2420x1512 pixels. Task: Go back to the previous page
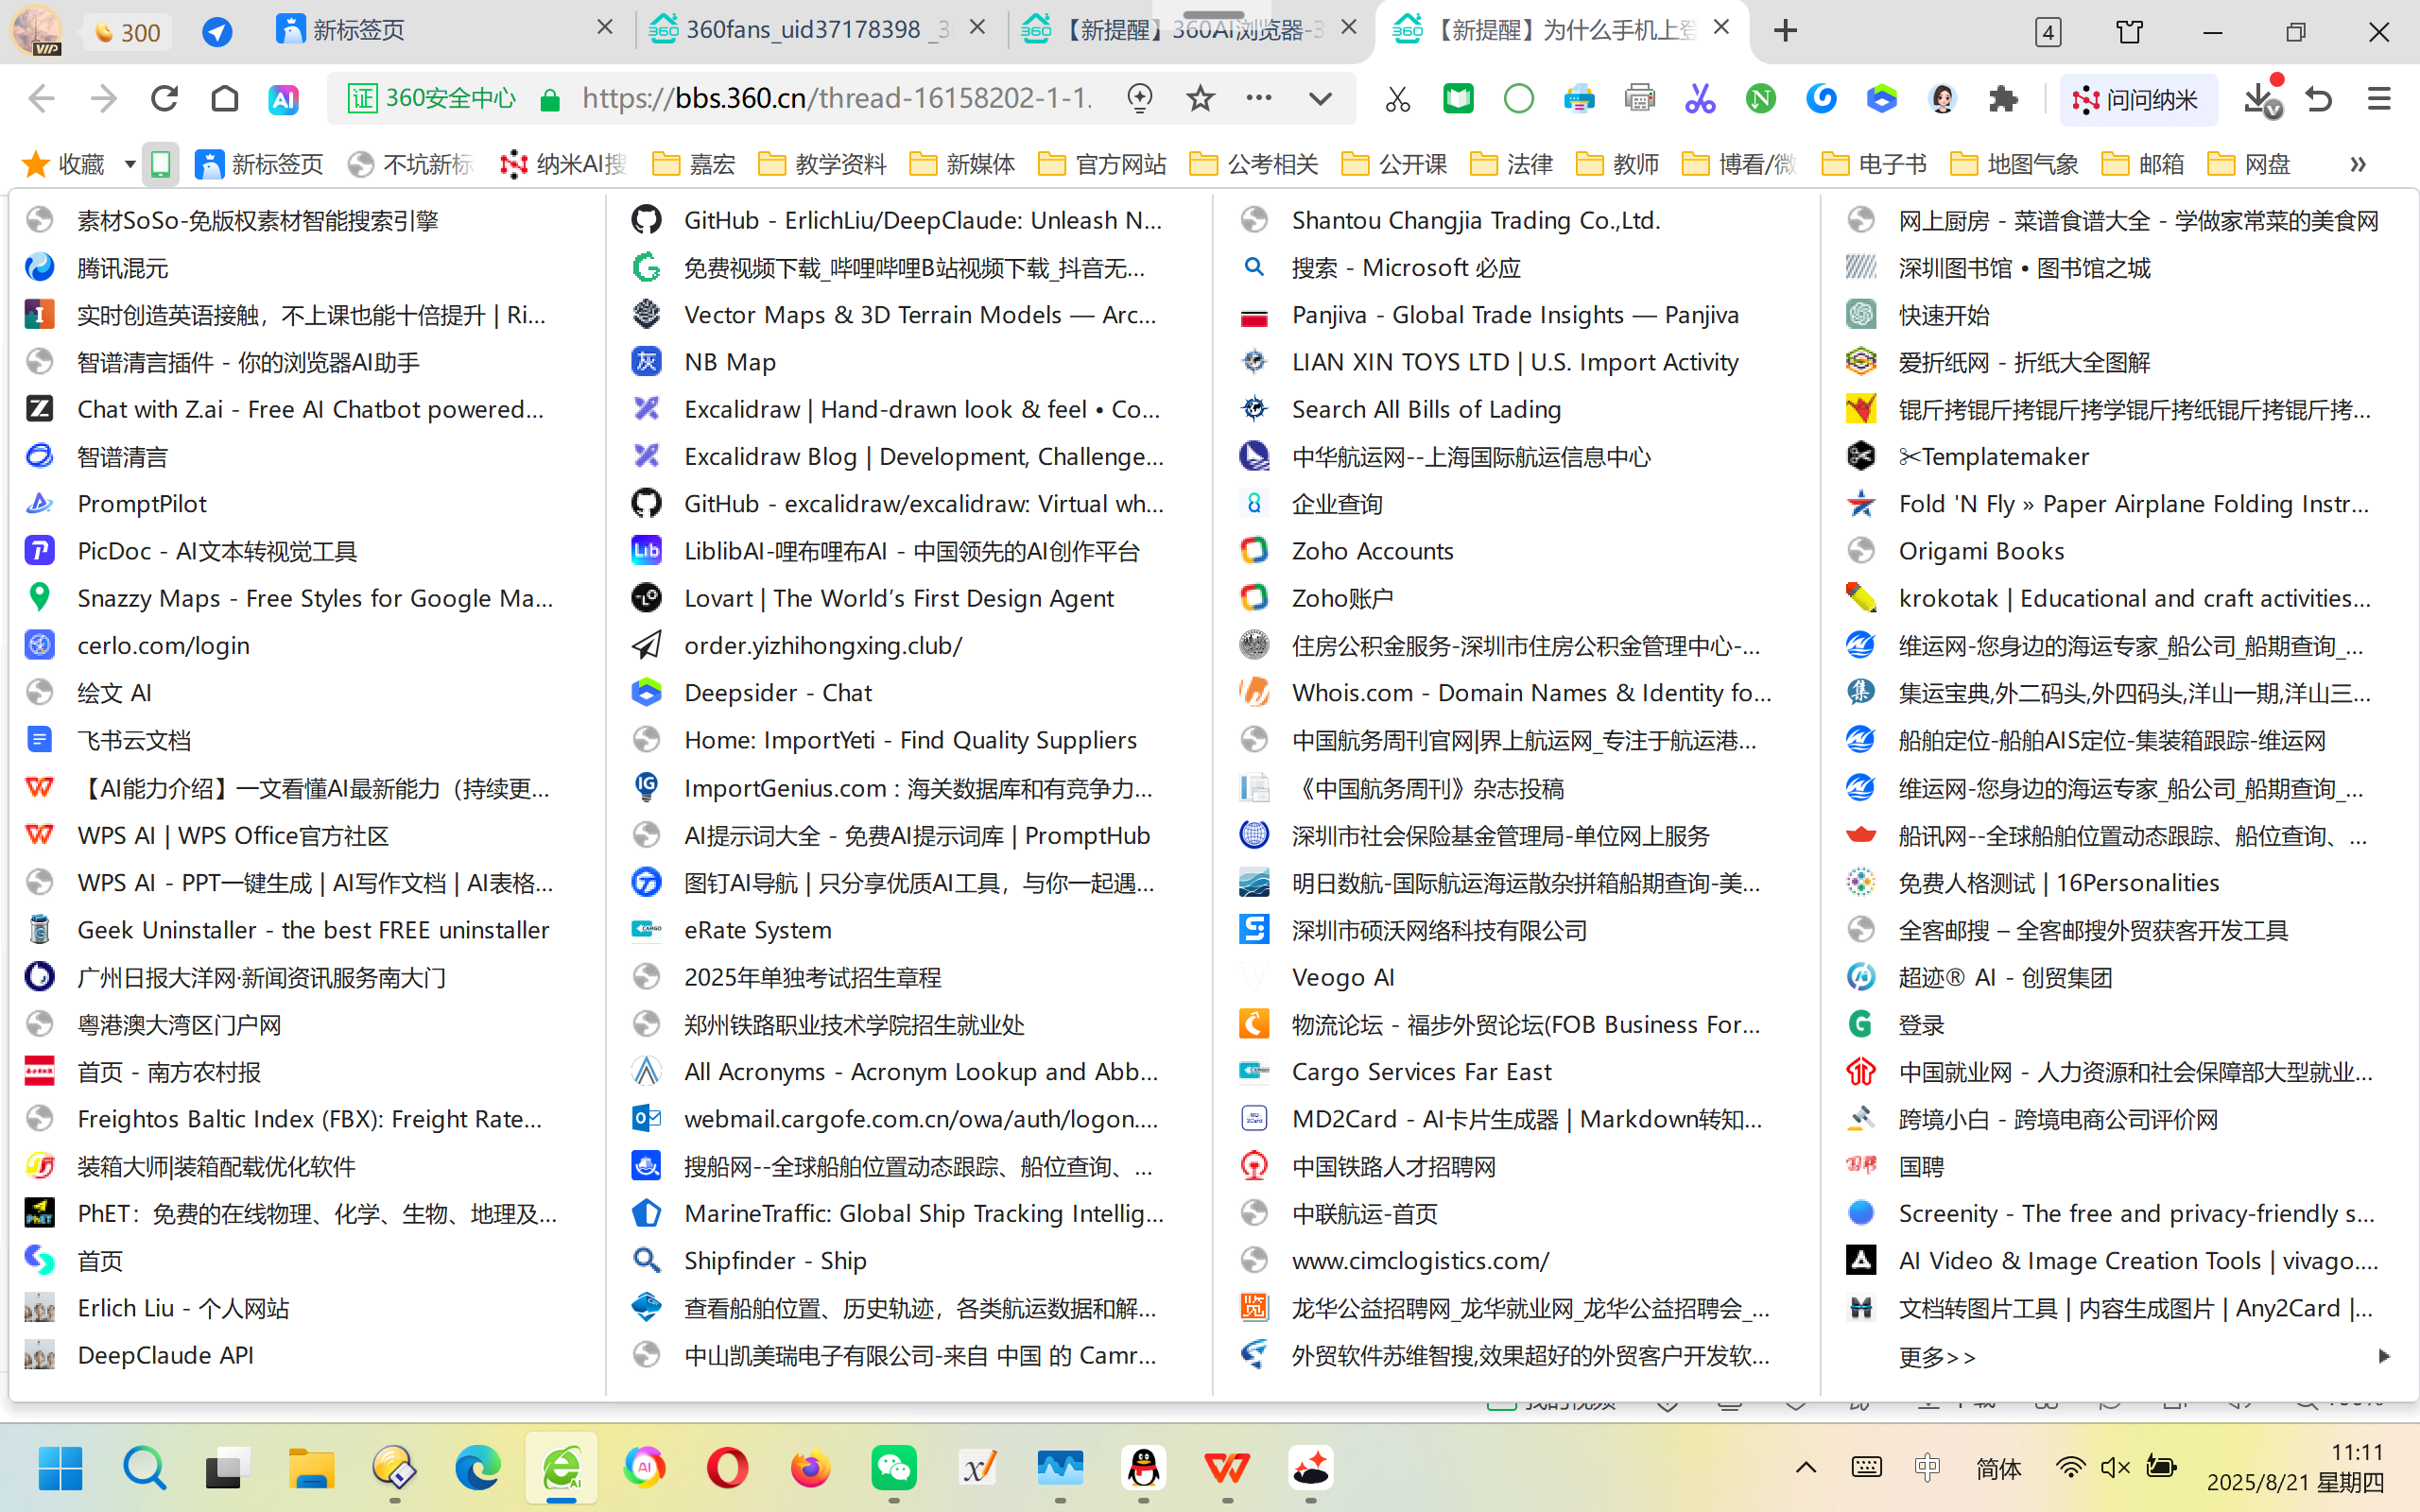click(41, 99)
